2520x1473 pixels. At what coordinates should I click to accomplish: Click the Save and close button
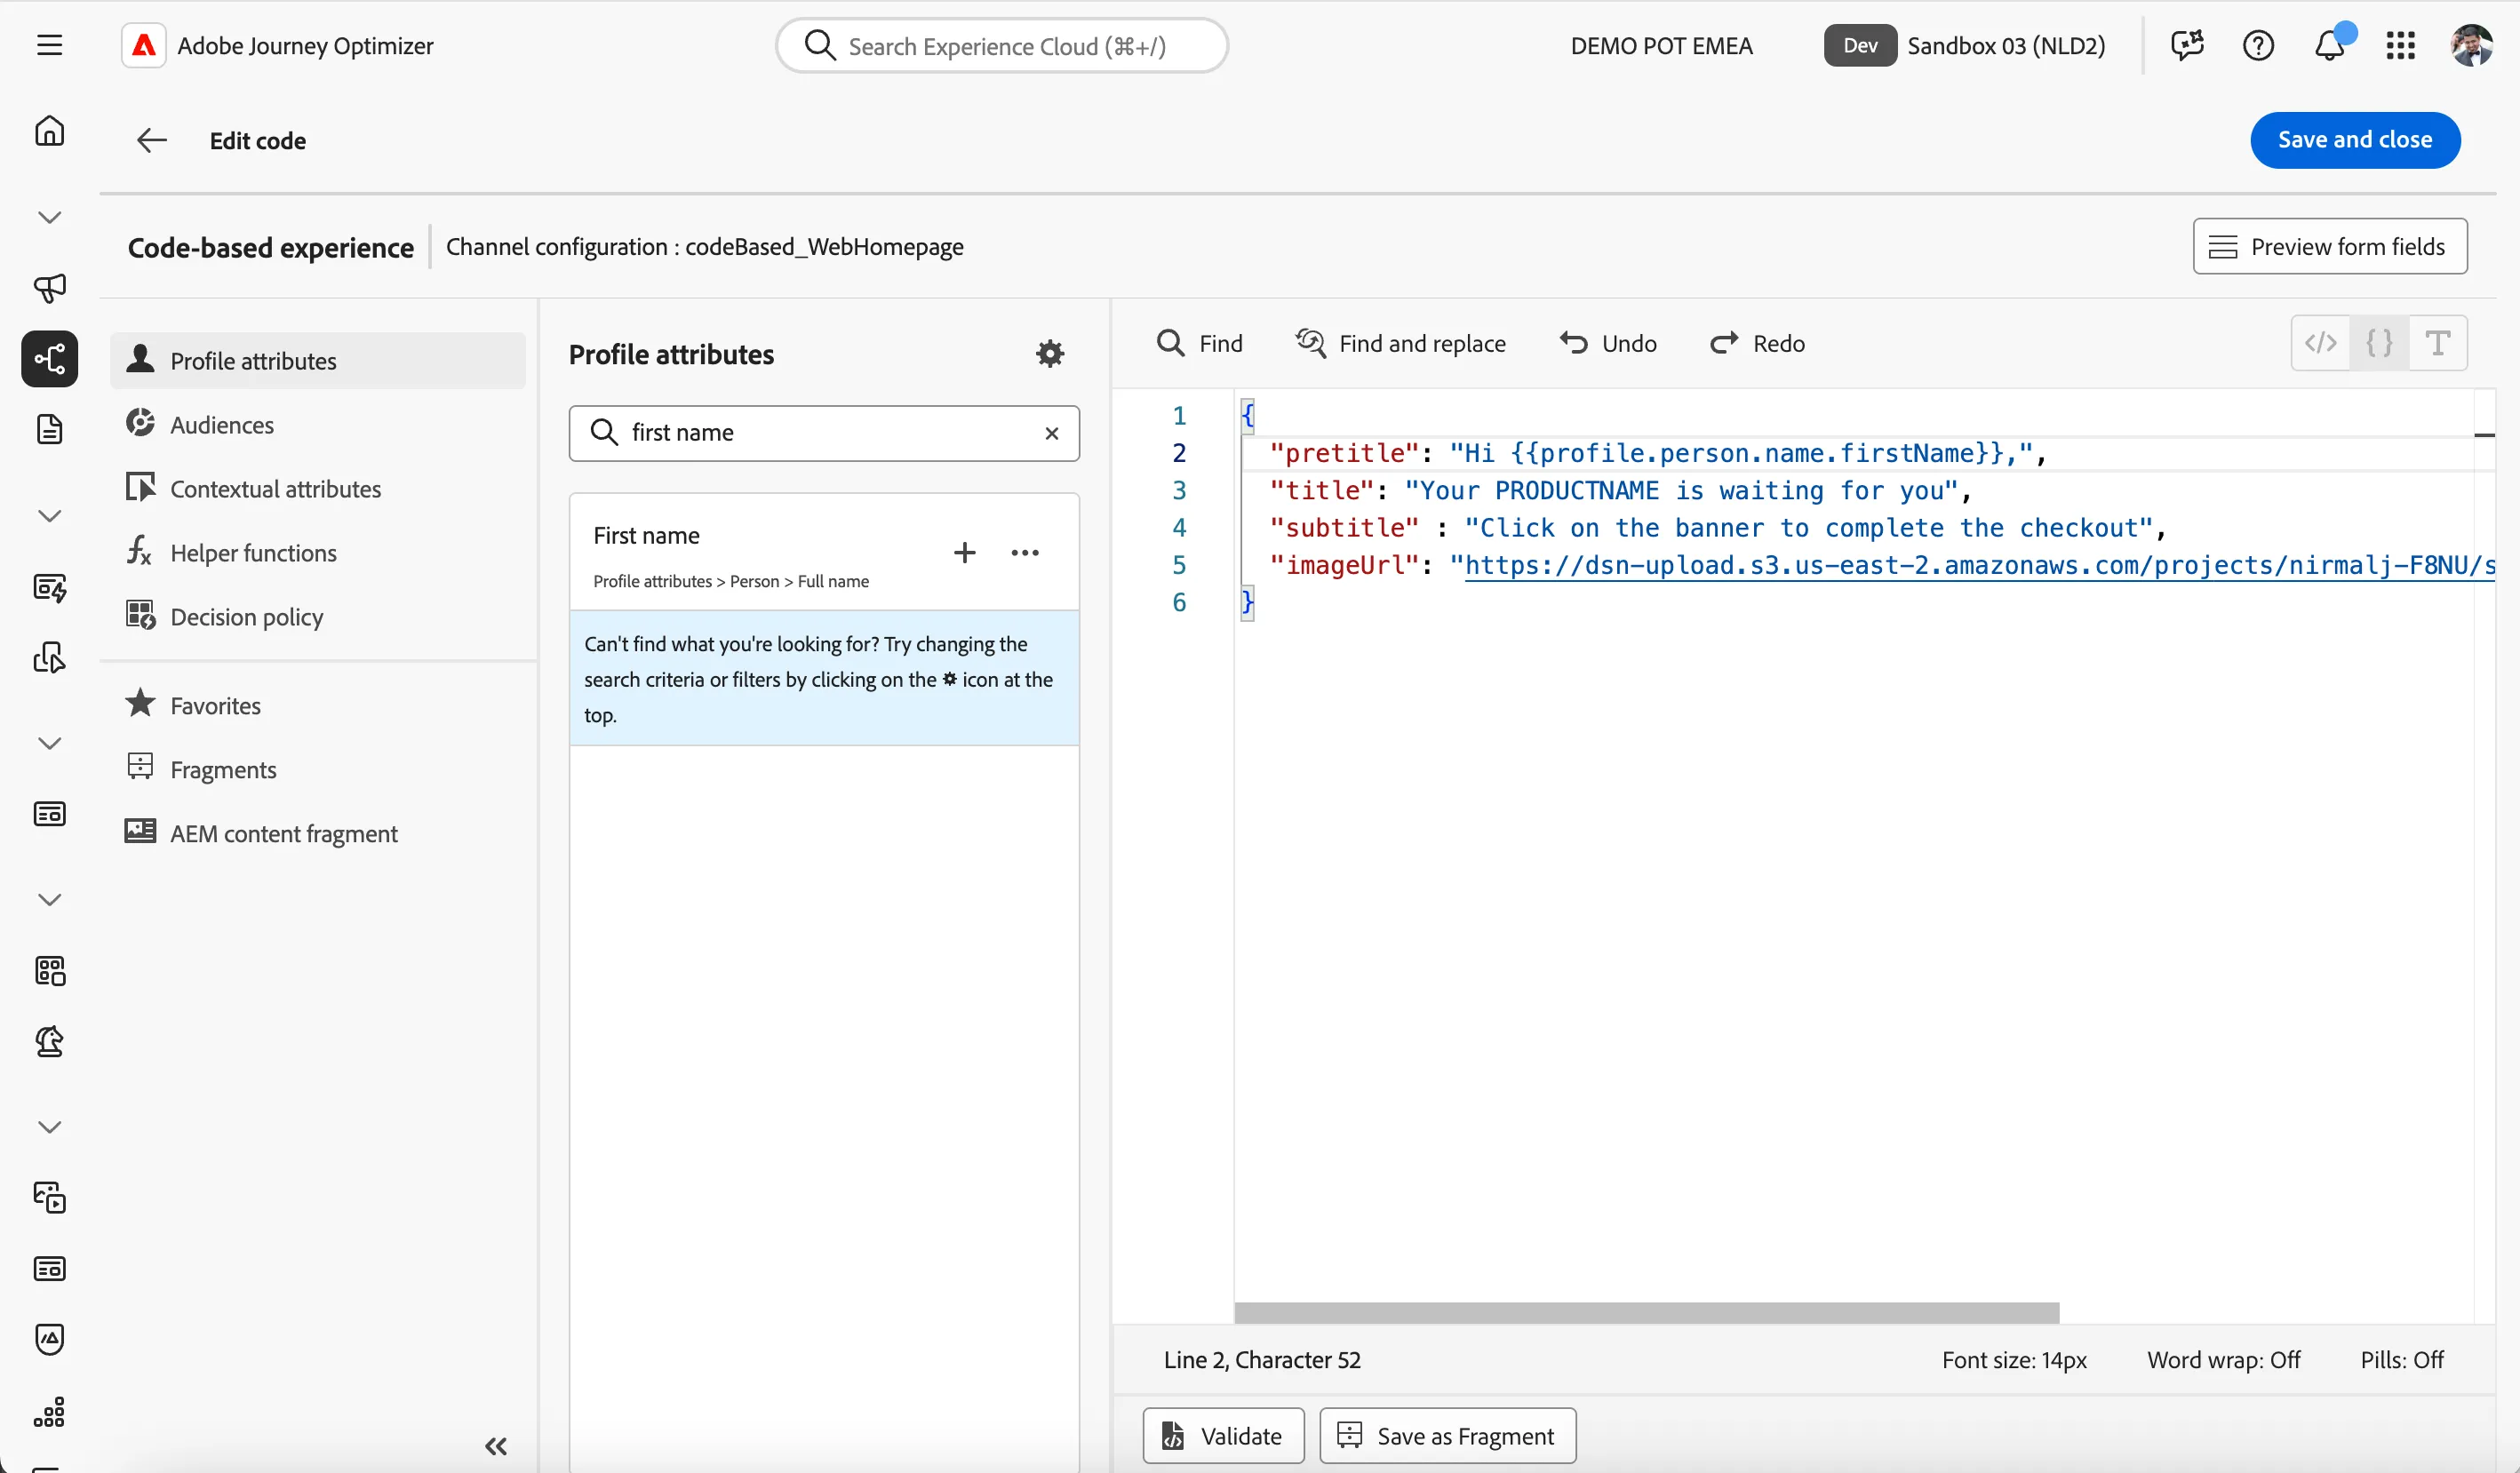click(x=2355, y=140)
